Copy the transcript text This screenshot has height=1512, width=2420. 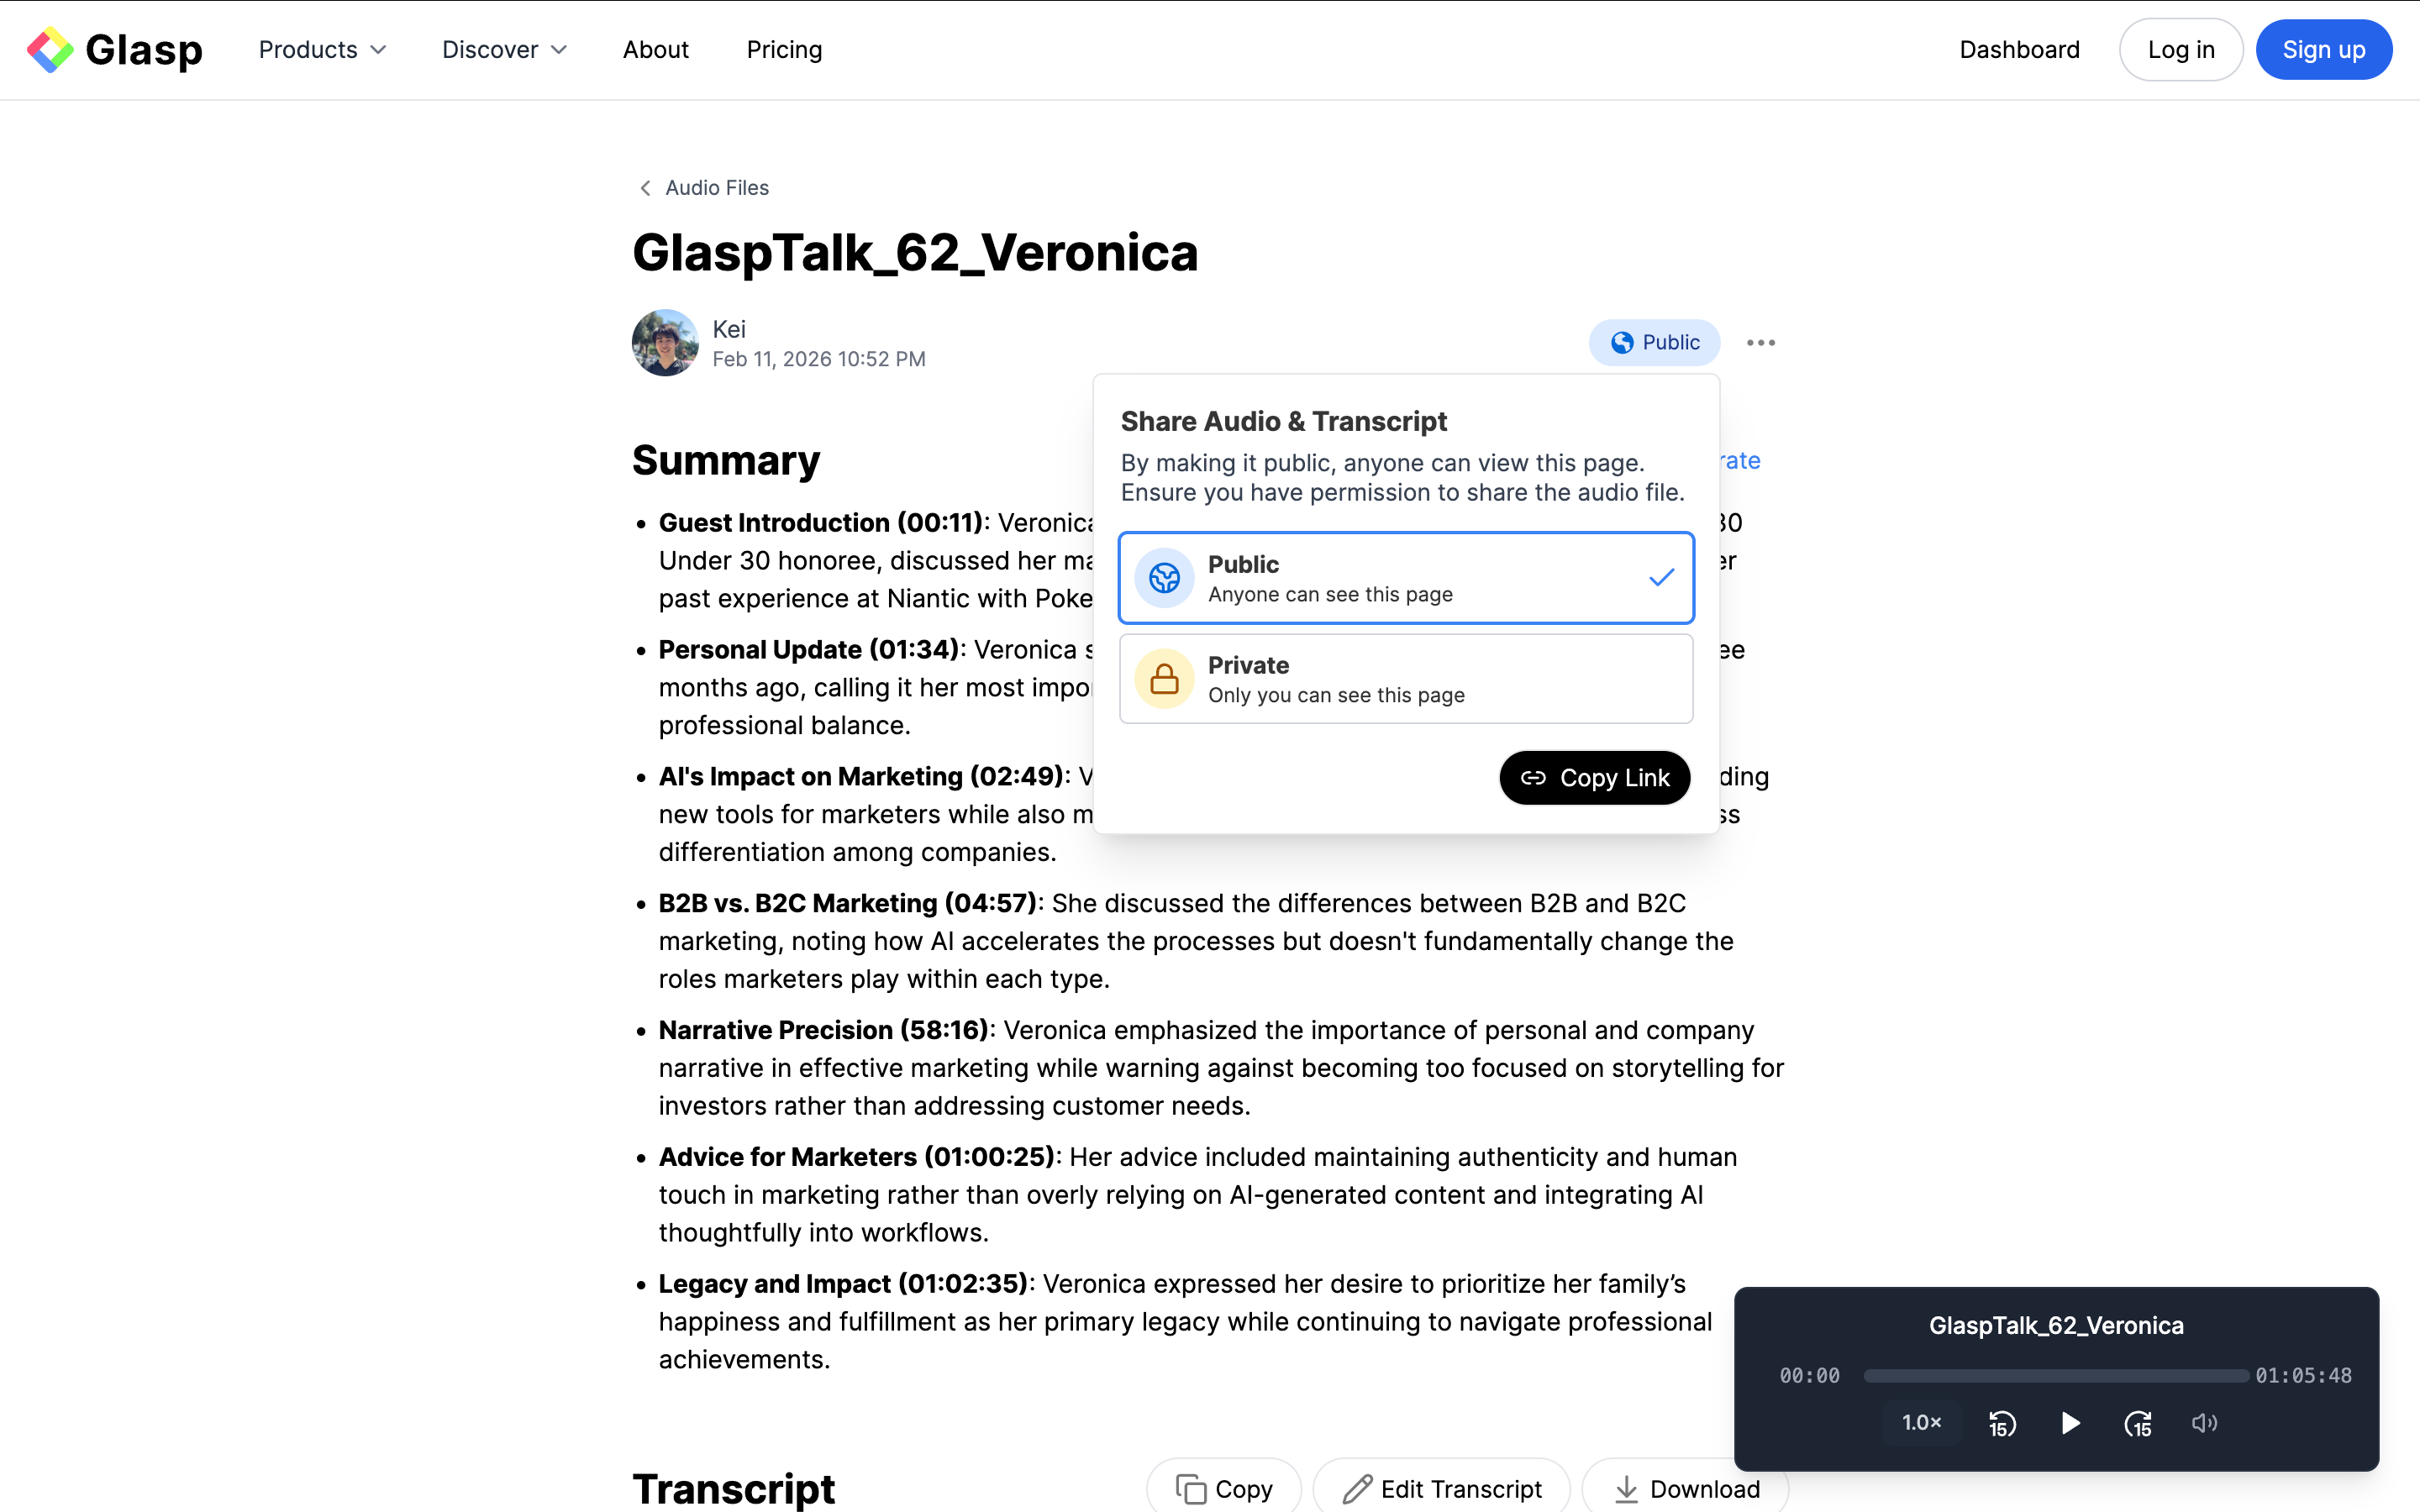tap(1224, 1489)
